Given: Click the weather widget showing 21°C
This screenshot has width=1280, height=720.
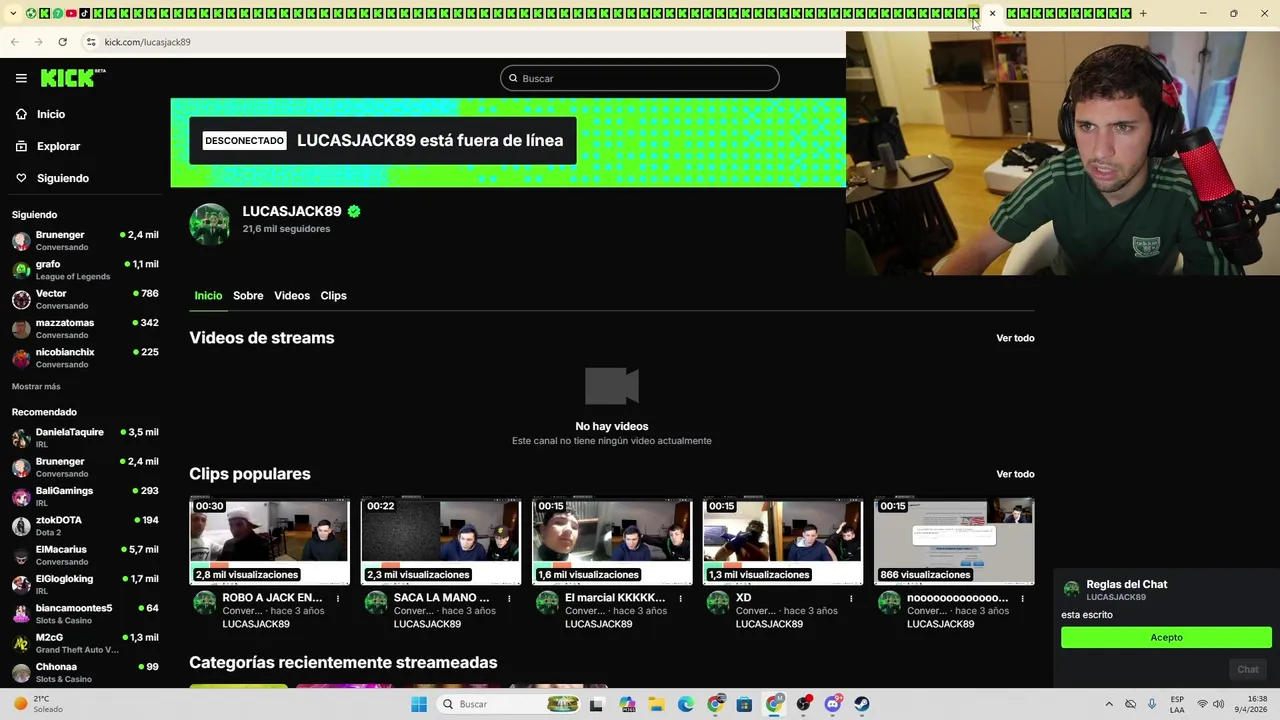Looking at the screenshot, I should point(40,704).
